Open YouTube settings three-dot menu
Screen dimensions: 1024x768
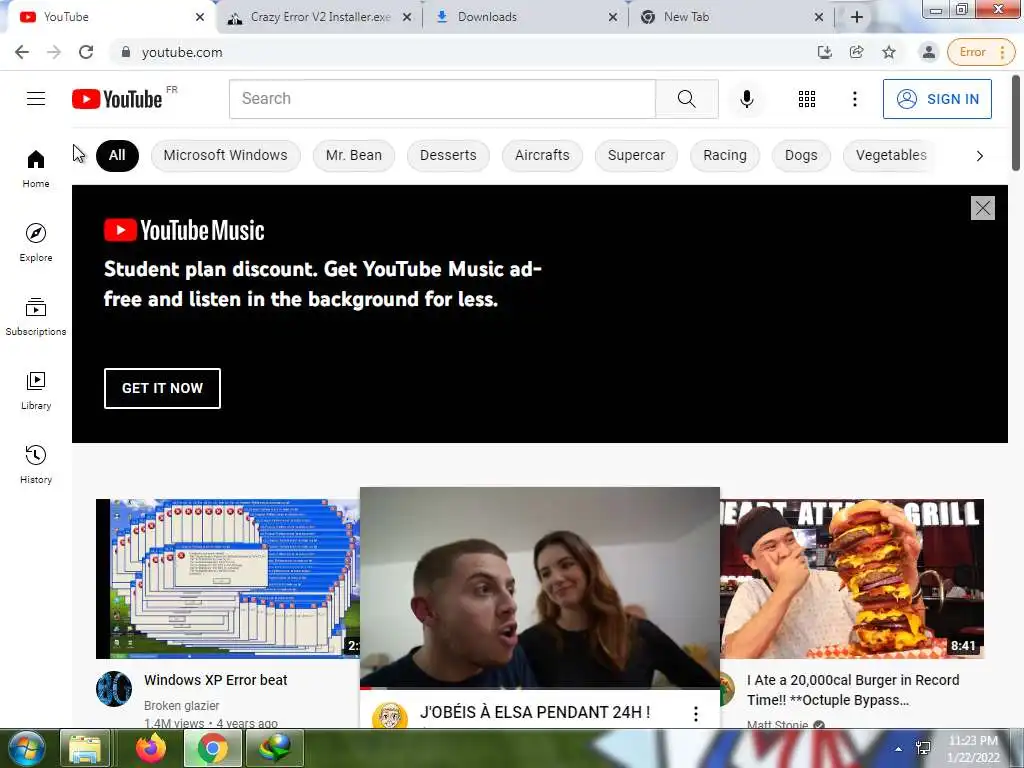coord(854,99)
